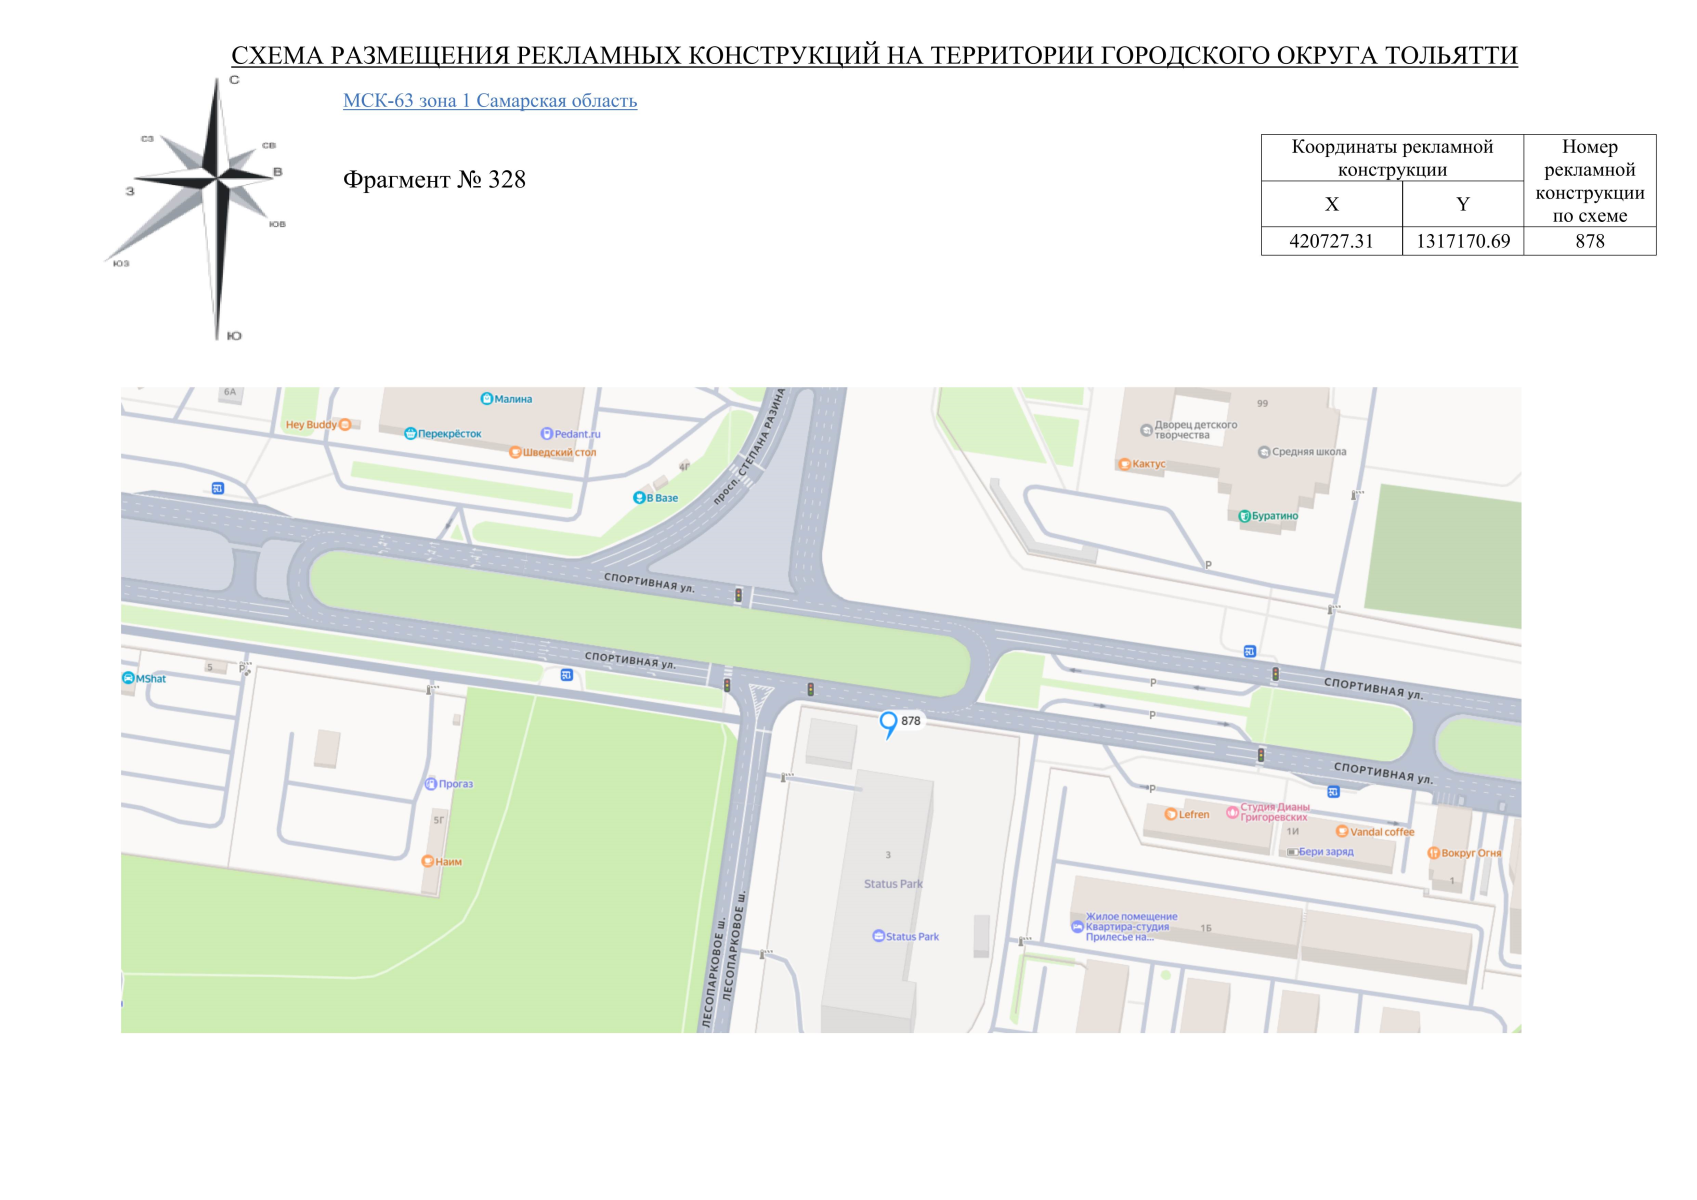The height and width of the screenshot is (1200, 1697).
Task: Click the underlined СХЕМА РАЗМЕЩЕНИЯ title heading
Action: tap(874, 56)
